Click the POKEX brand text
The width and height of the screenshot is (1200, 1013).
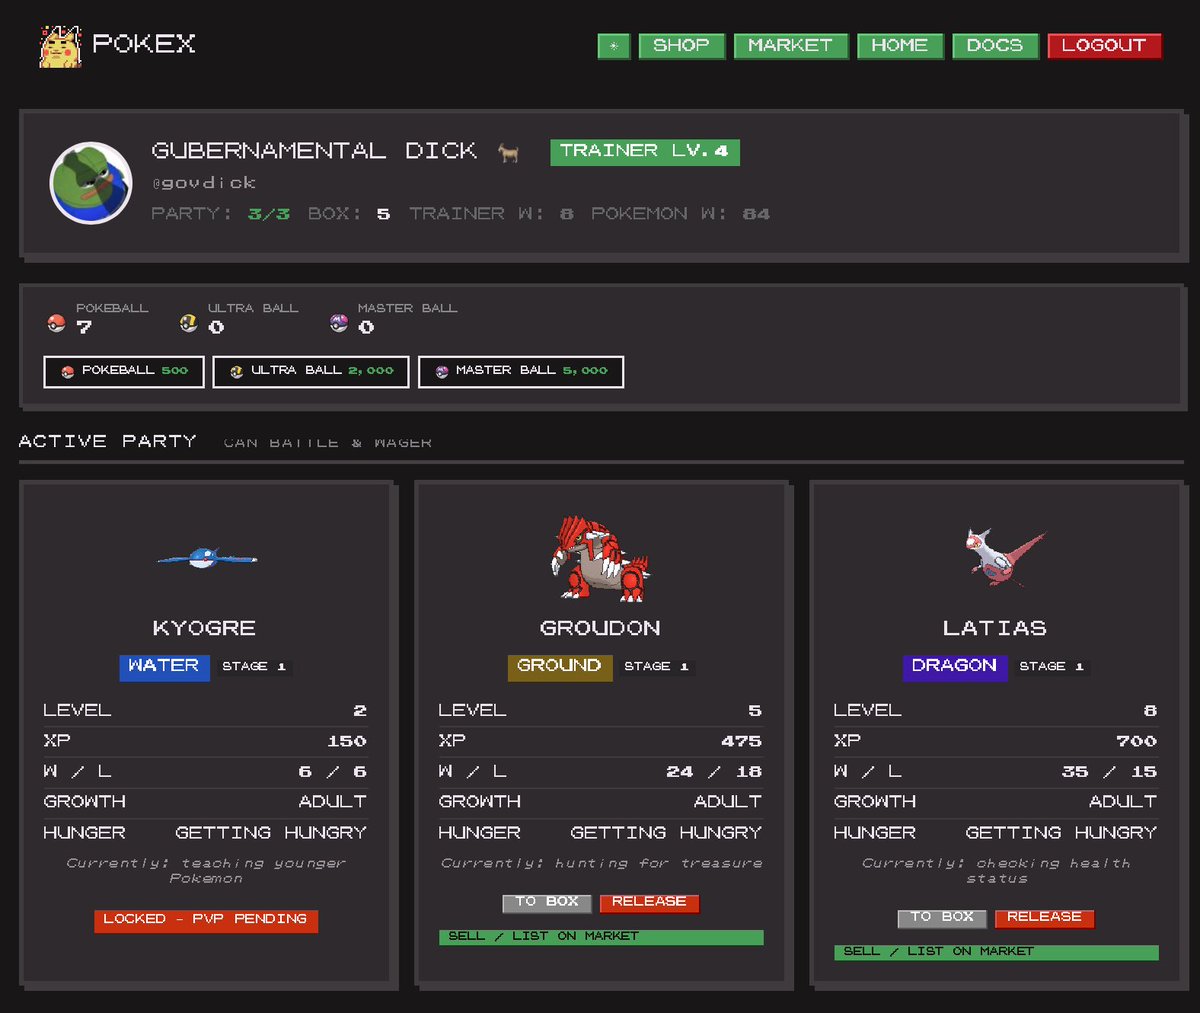click(144, 44)
